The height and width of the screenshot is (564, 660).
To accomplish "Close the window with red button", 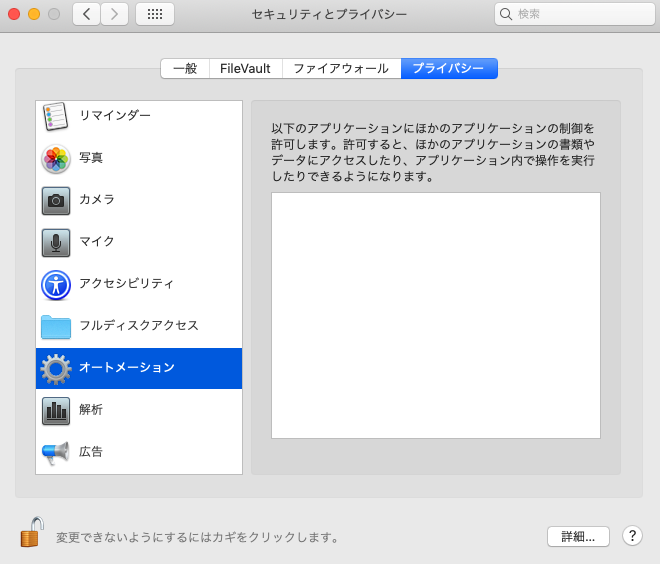I will (x=14, y=14).
